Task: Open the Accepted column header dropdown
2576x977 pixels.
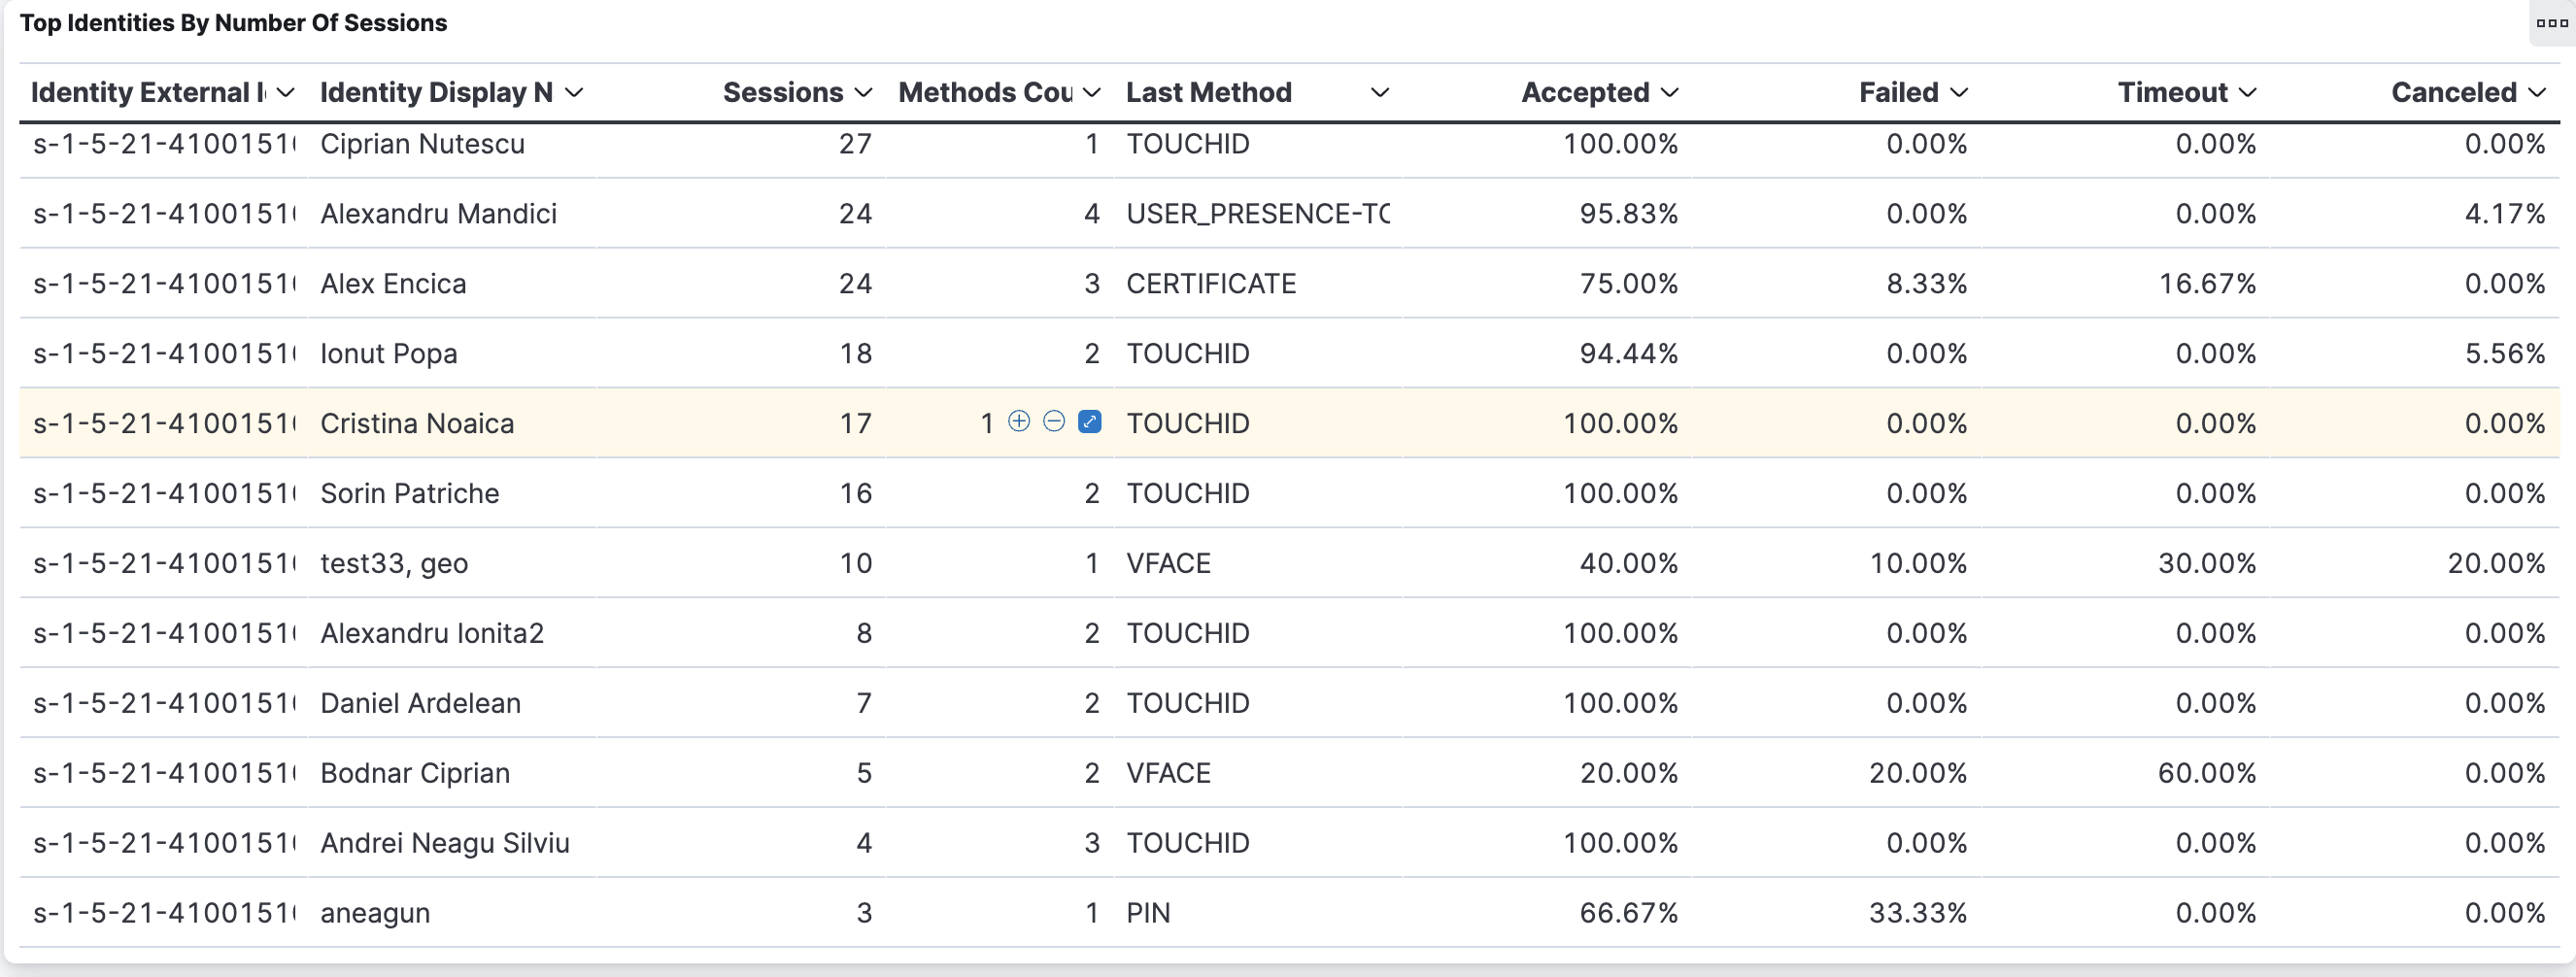Action: tap(1669, 93)
